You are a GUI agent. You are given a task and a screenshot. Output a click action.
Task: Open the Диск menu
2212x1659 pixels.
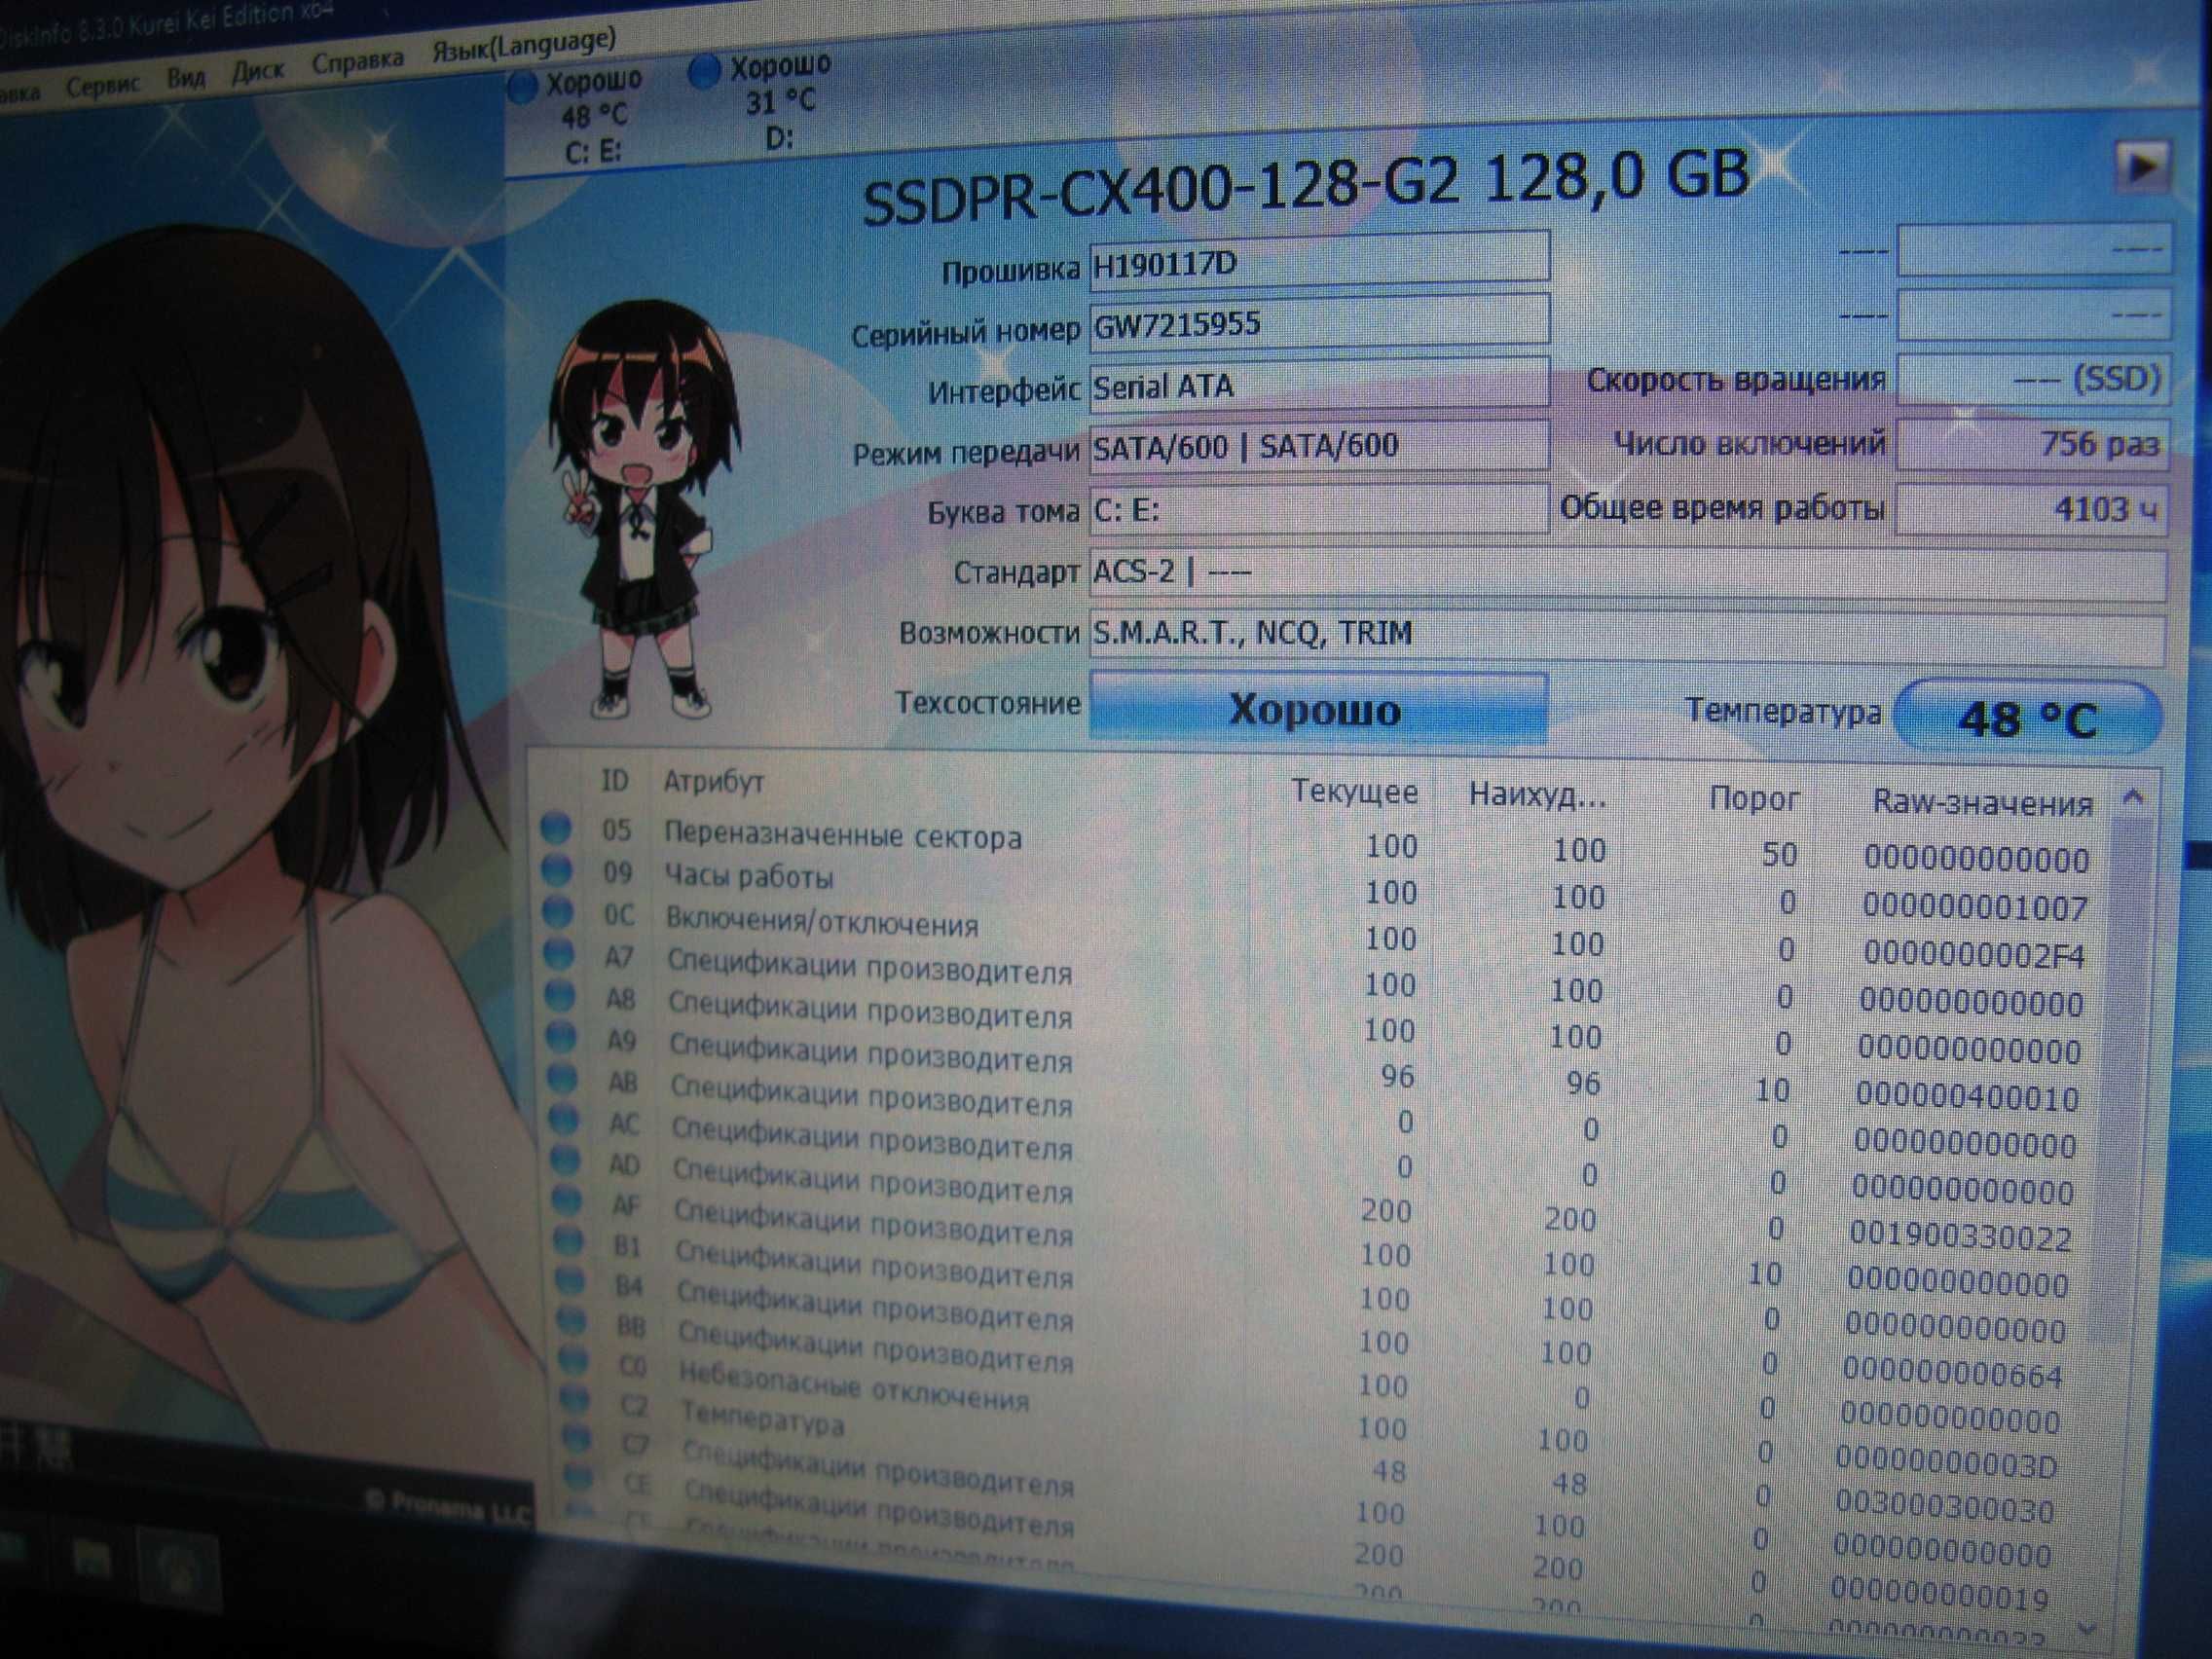pyautogui.click(x=257, y=70)
